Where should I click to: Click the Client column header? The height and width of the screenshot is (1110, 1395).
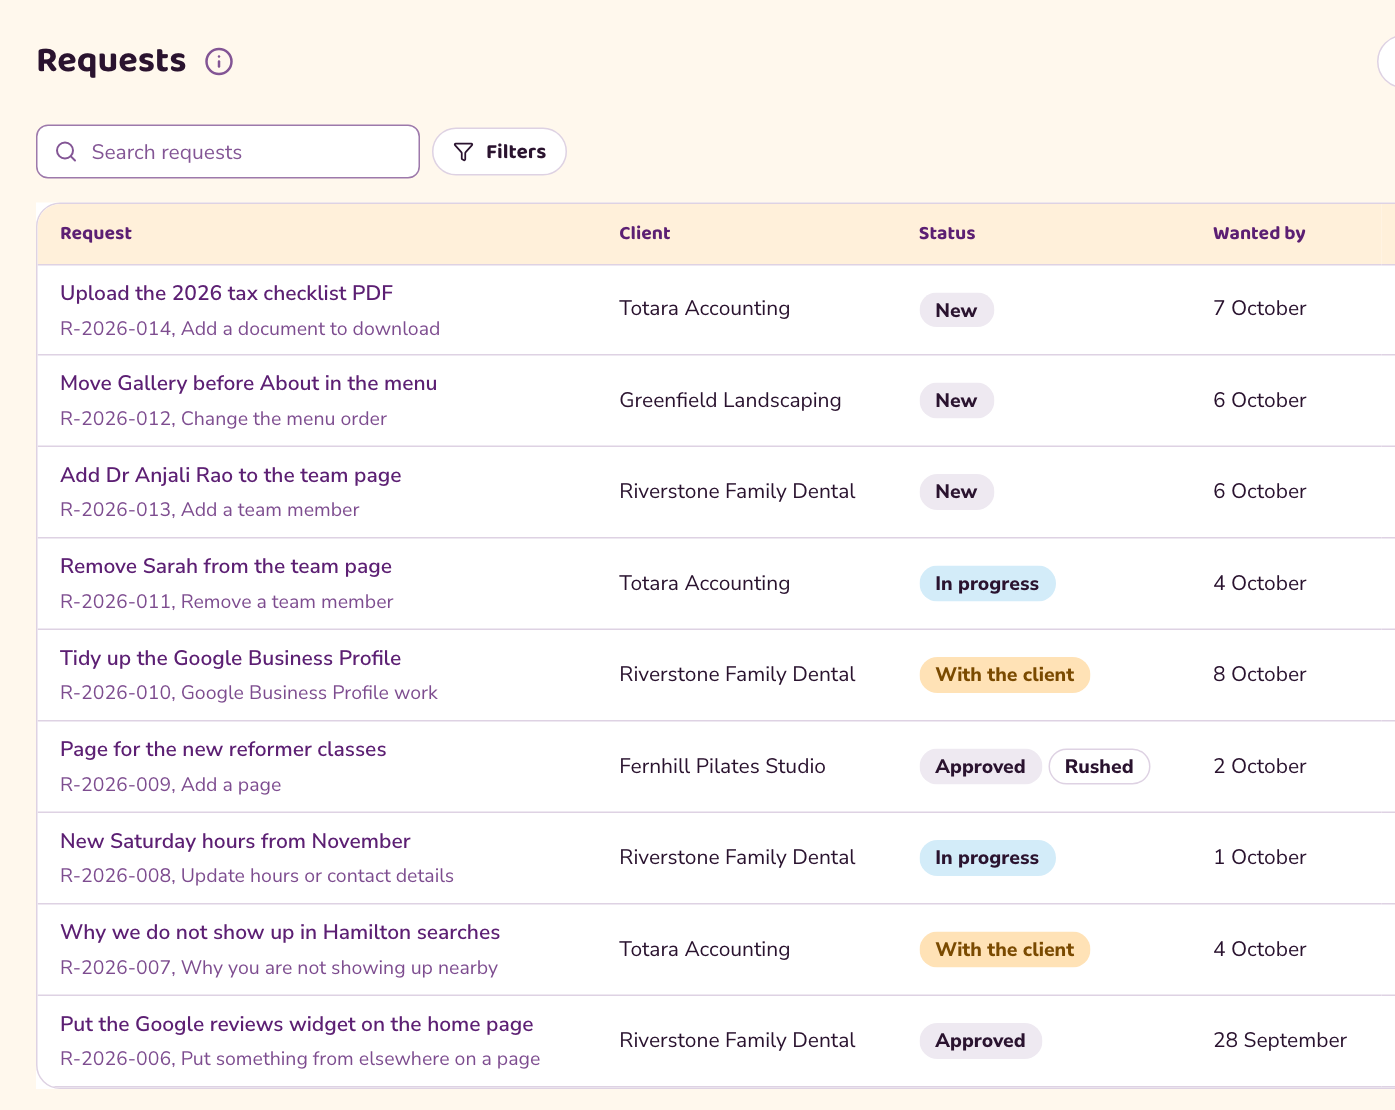click(645, 233)
